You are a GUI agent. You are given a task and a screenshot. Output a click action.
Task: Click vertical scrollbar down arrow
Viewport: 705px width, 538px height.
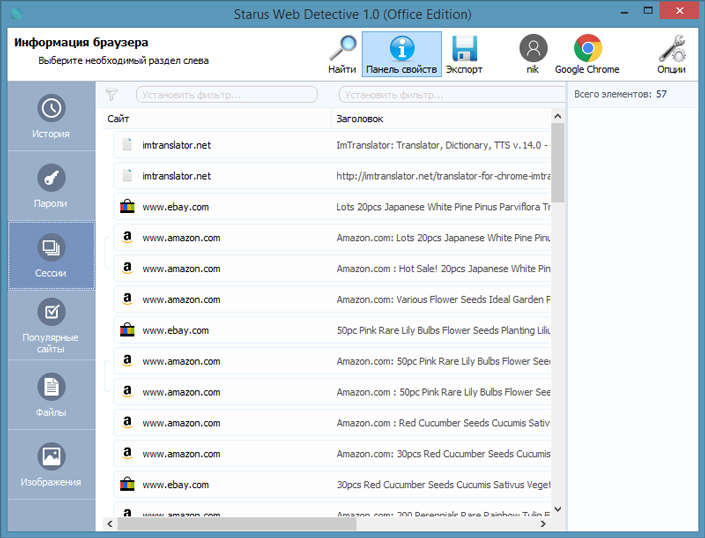coord(558,509)
